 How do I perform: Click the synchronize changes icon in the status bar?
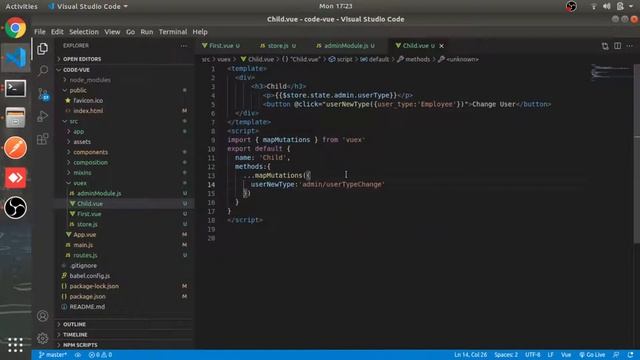(x=78, y=355)
